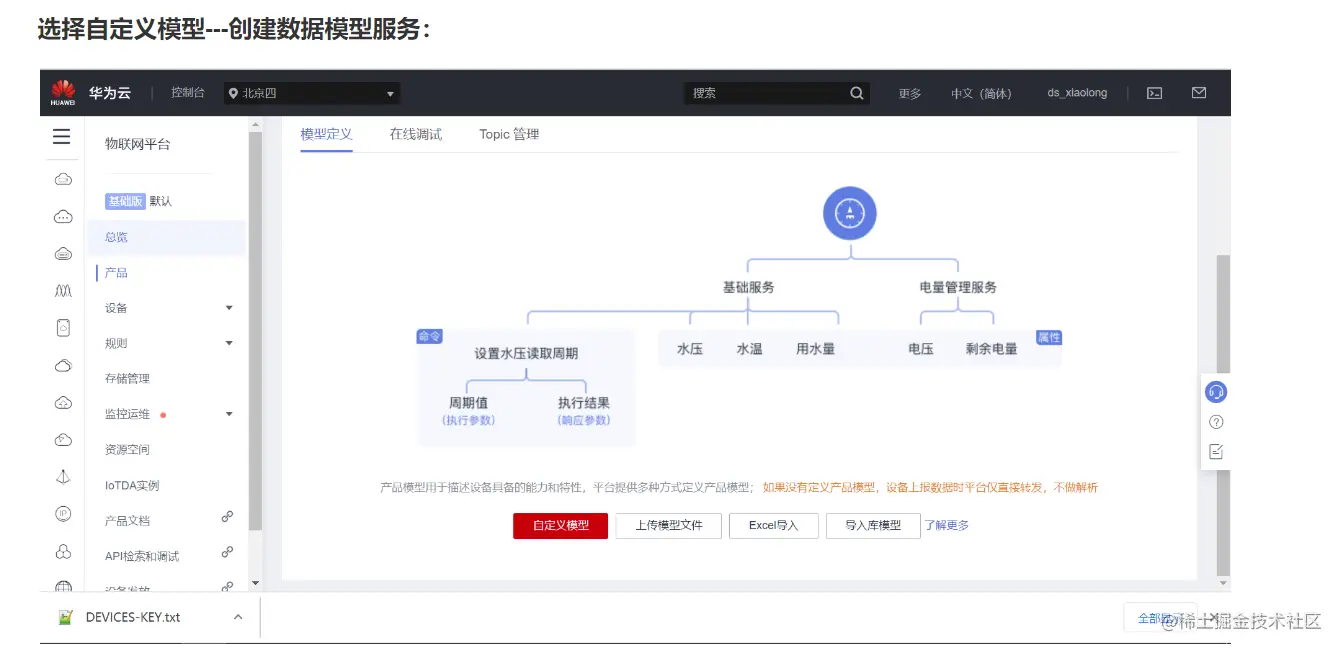Open the DEVICES-KEY.txt download options chevron
Image resolution: width=1341 pixels, height=651 pixels.
pos(238,618)
